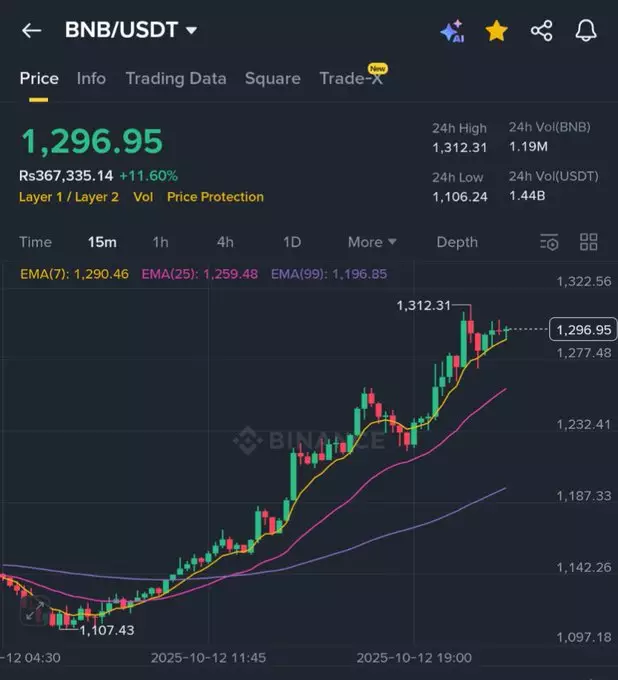The height and width of the screenshot is (680, 618).
Task: Tap the share icon
Action: click(541, 31)
